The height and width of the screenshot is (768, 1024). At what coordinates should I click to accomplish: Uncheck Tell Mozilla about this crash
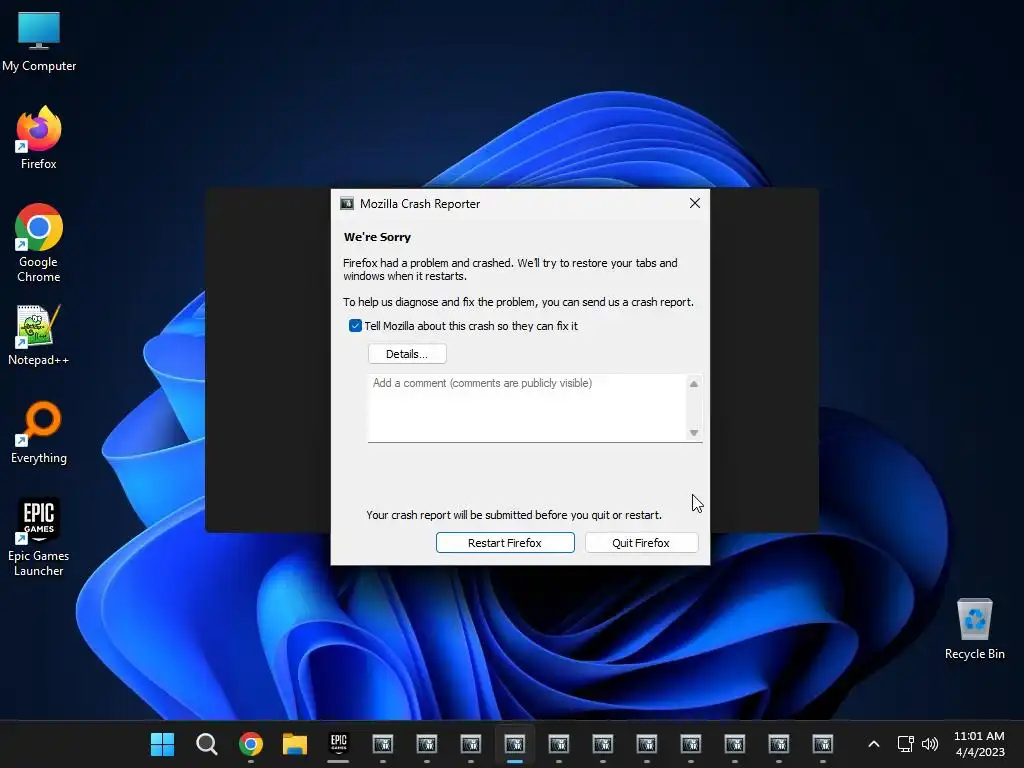[355, 326]
